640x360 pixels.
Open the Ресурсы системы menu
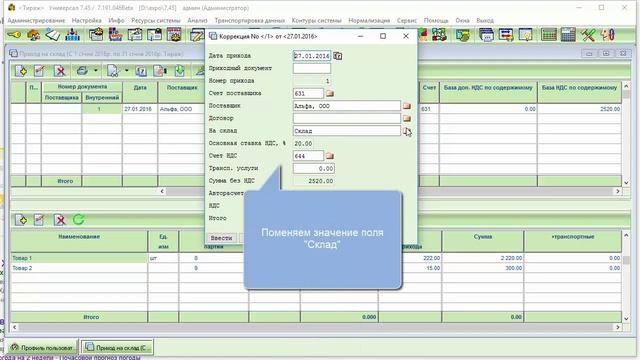click(x=156, y=20)
